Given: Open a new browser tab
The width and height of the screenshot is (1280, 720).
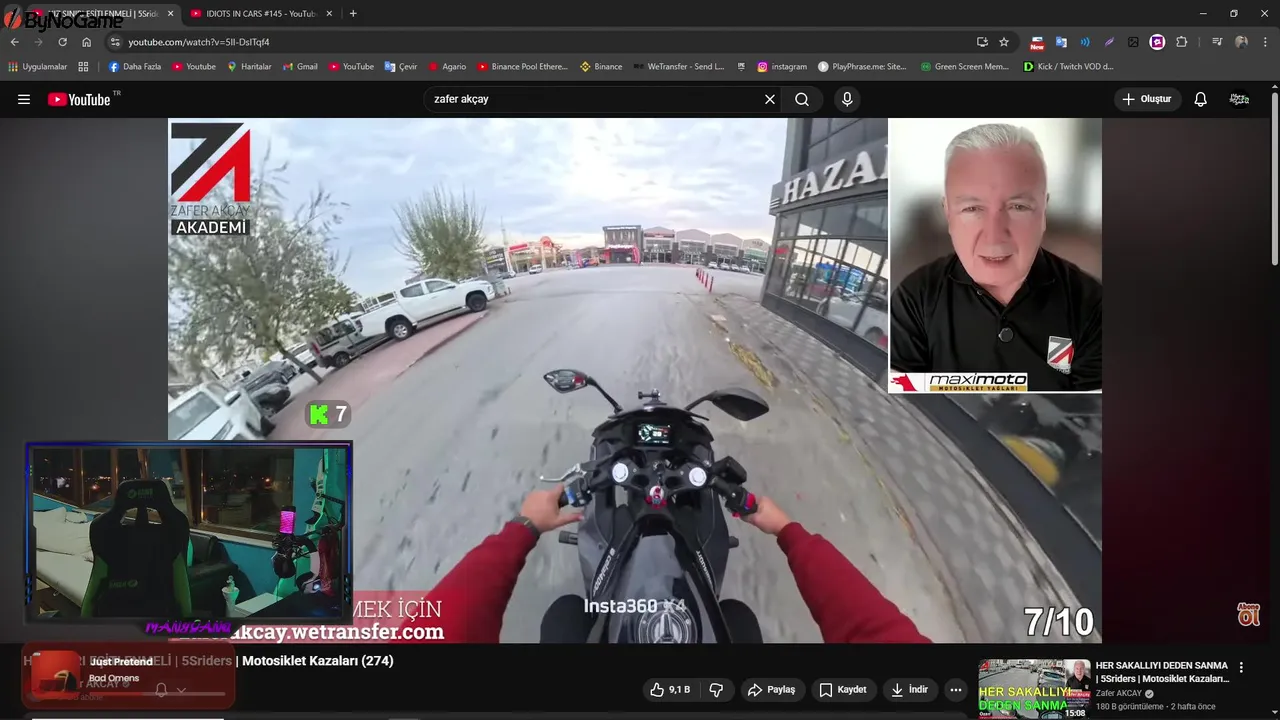Looking at the screenshot, I should coord(353,13).
